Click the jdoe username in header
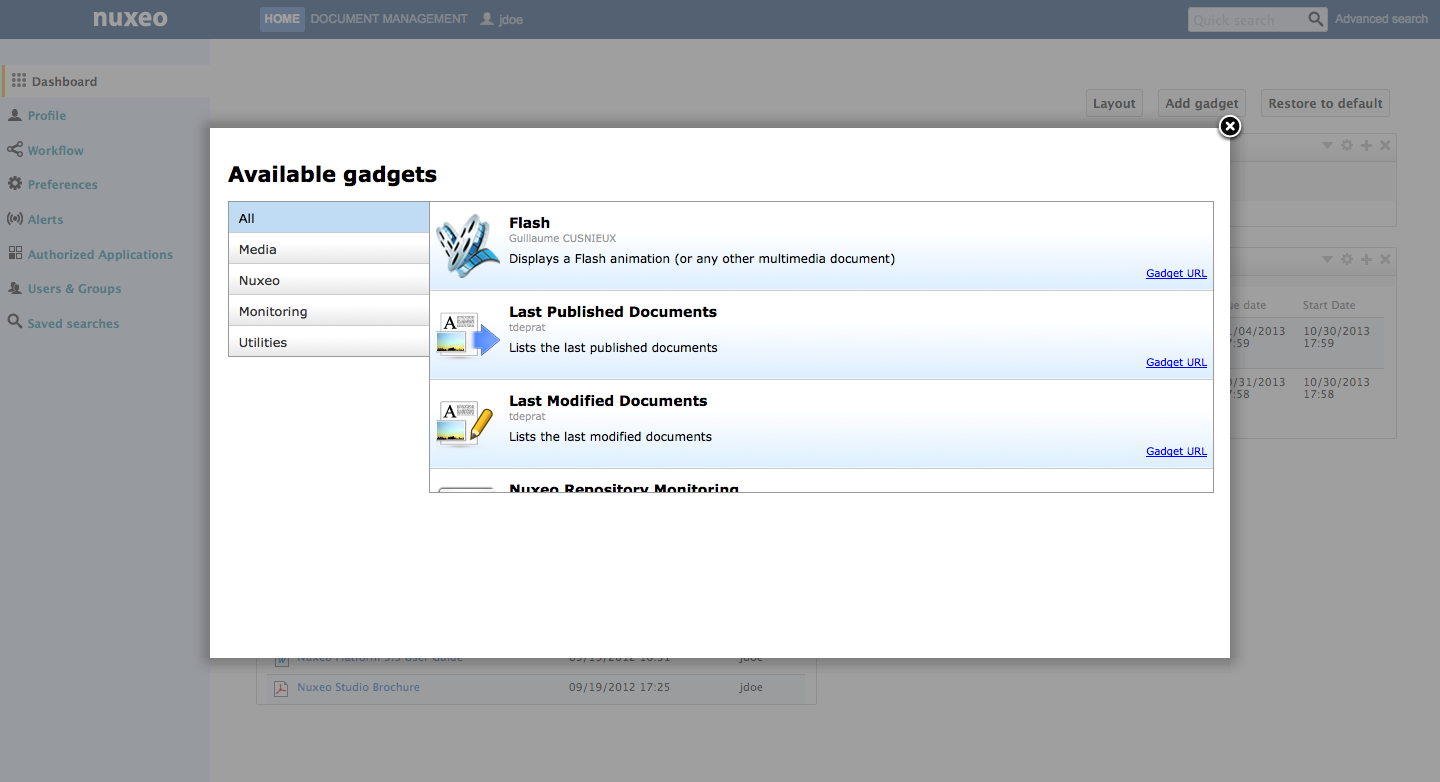This screenshot has width=1440, height=782. [x=511, y=19]
